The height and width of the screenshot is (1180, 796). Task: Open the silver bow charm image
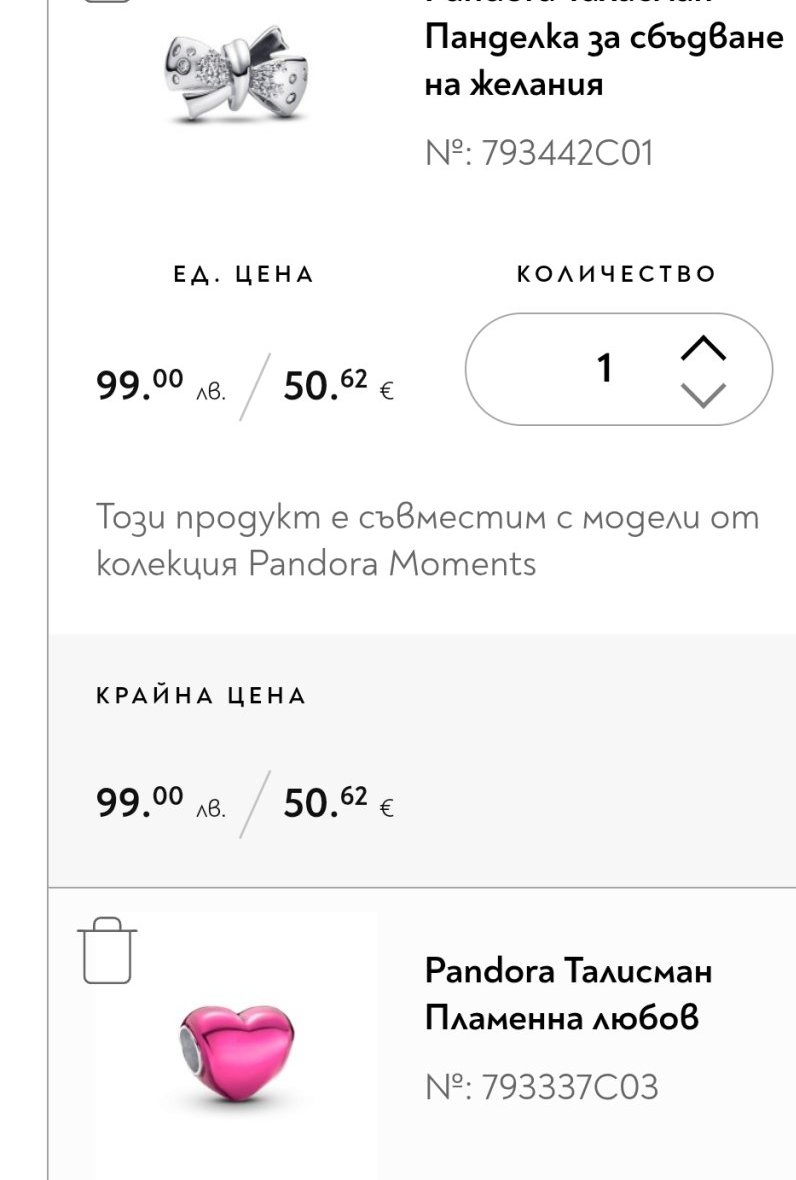click(236, 70)
